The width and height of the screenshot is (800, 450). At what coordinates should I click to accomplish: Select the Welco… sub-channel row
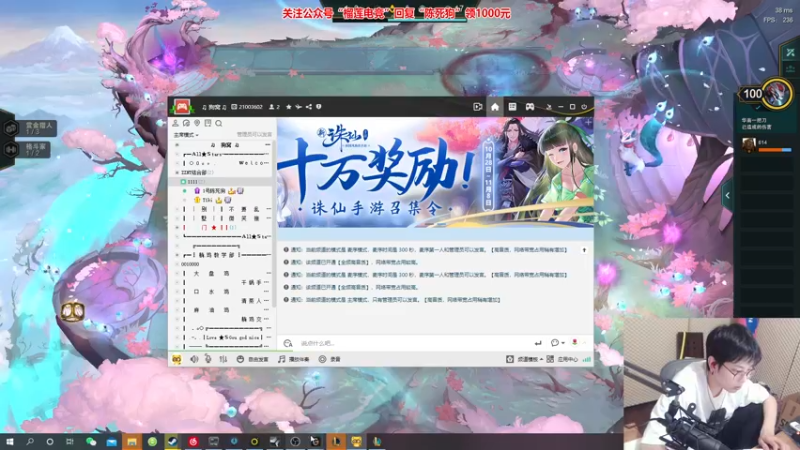click(222, 163)
